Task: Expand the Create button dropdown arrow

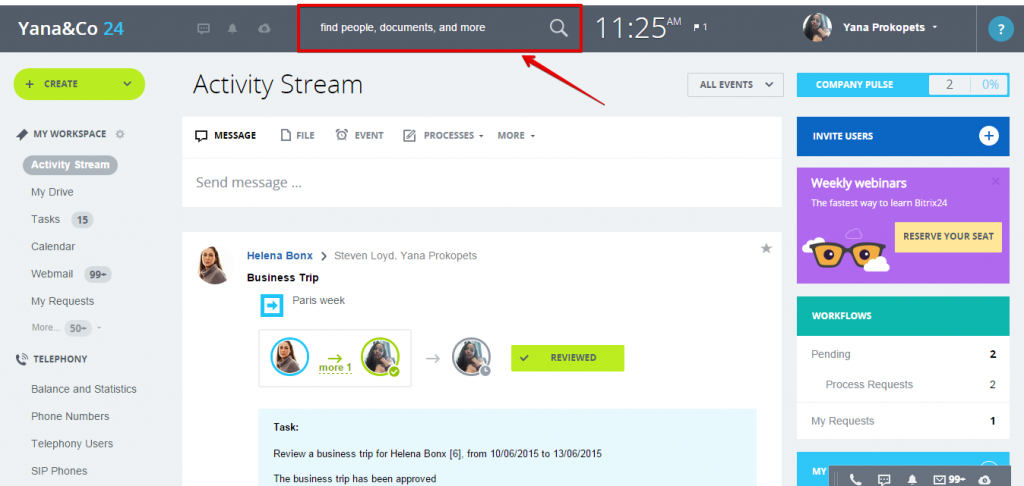Action: pyautogui.click(x=127, y=84)
